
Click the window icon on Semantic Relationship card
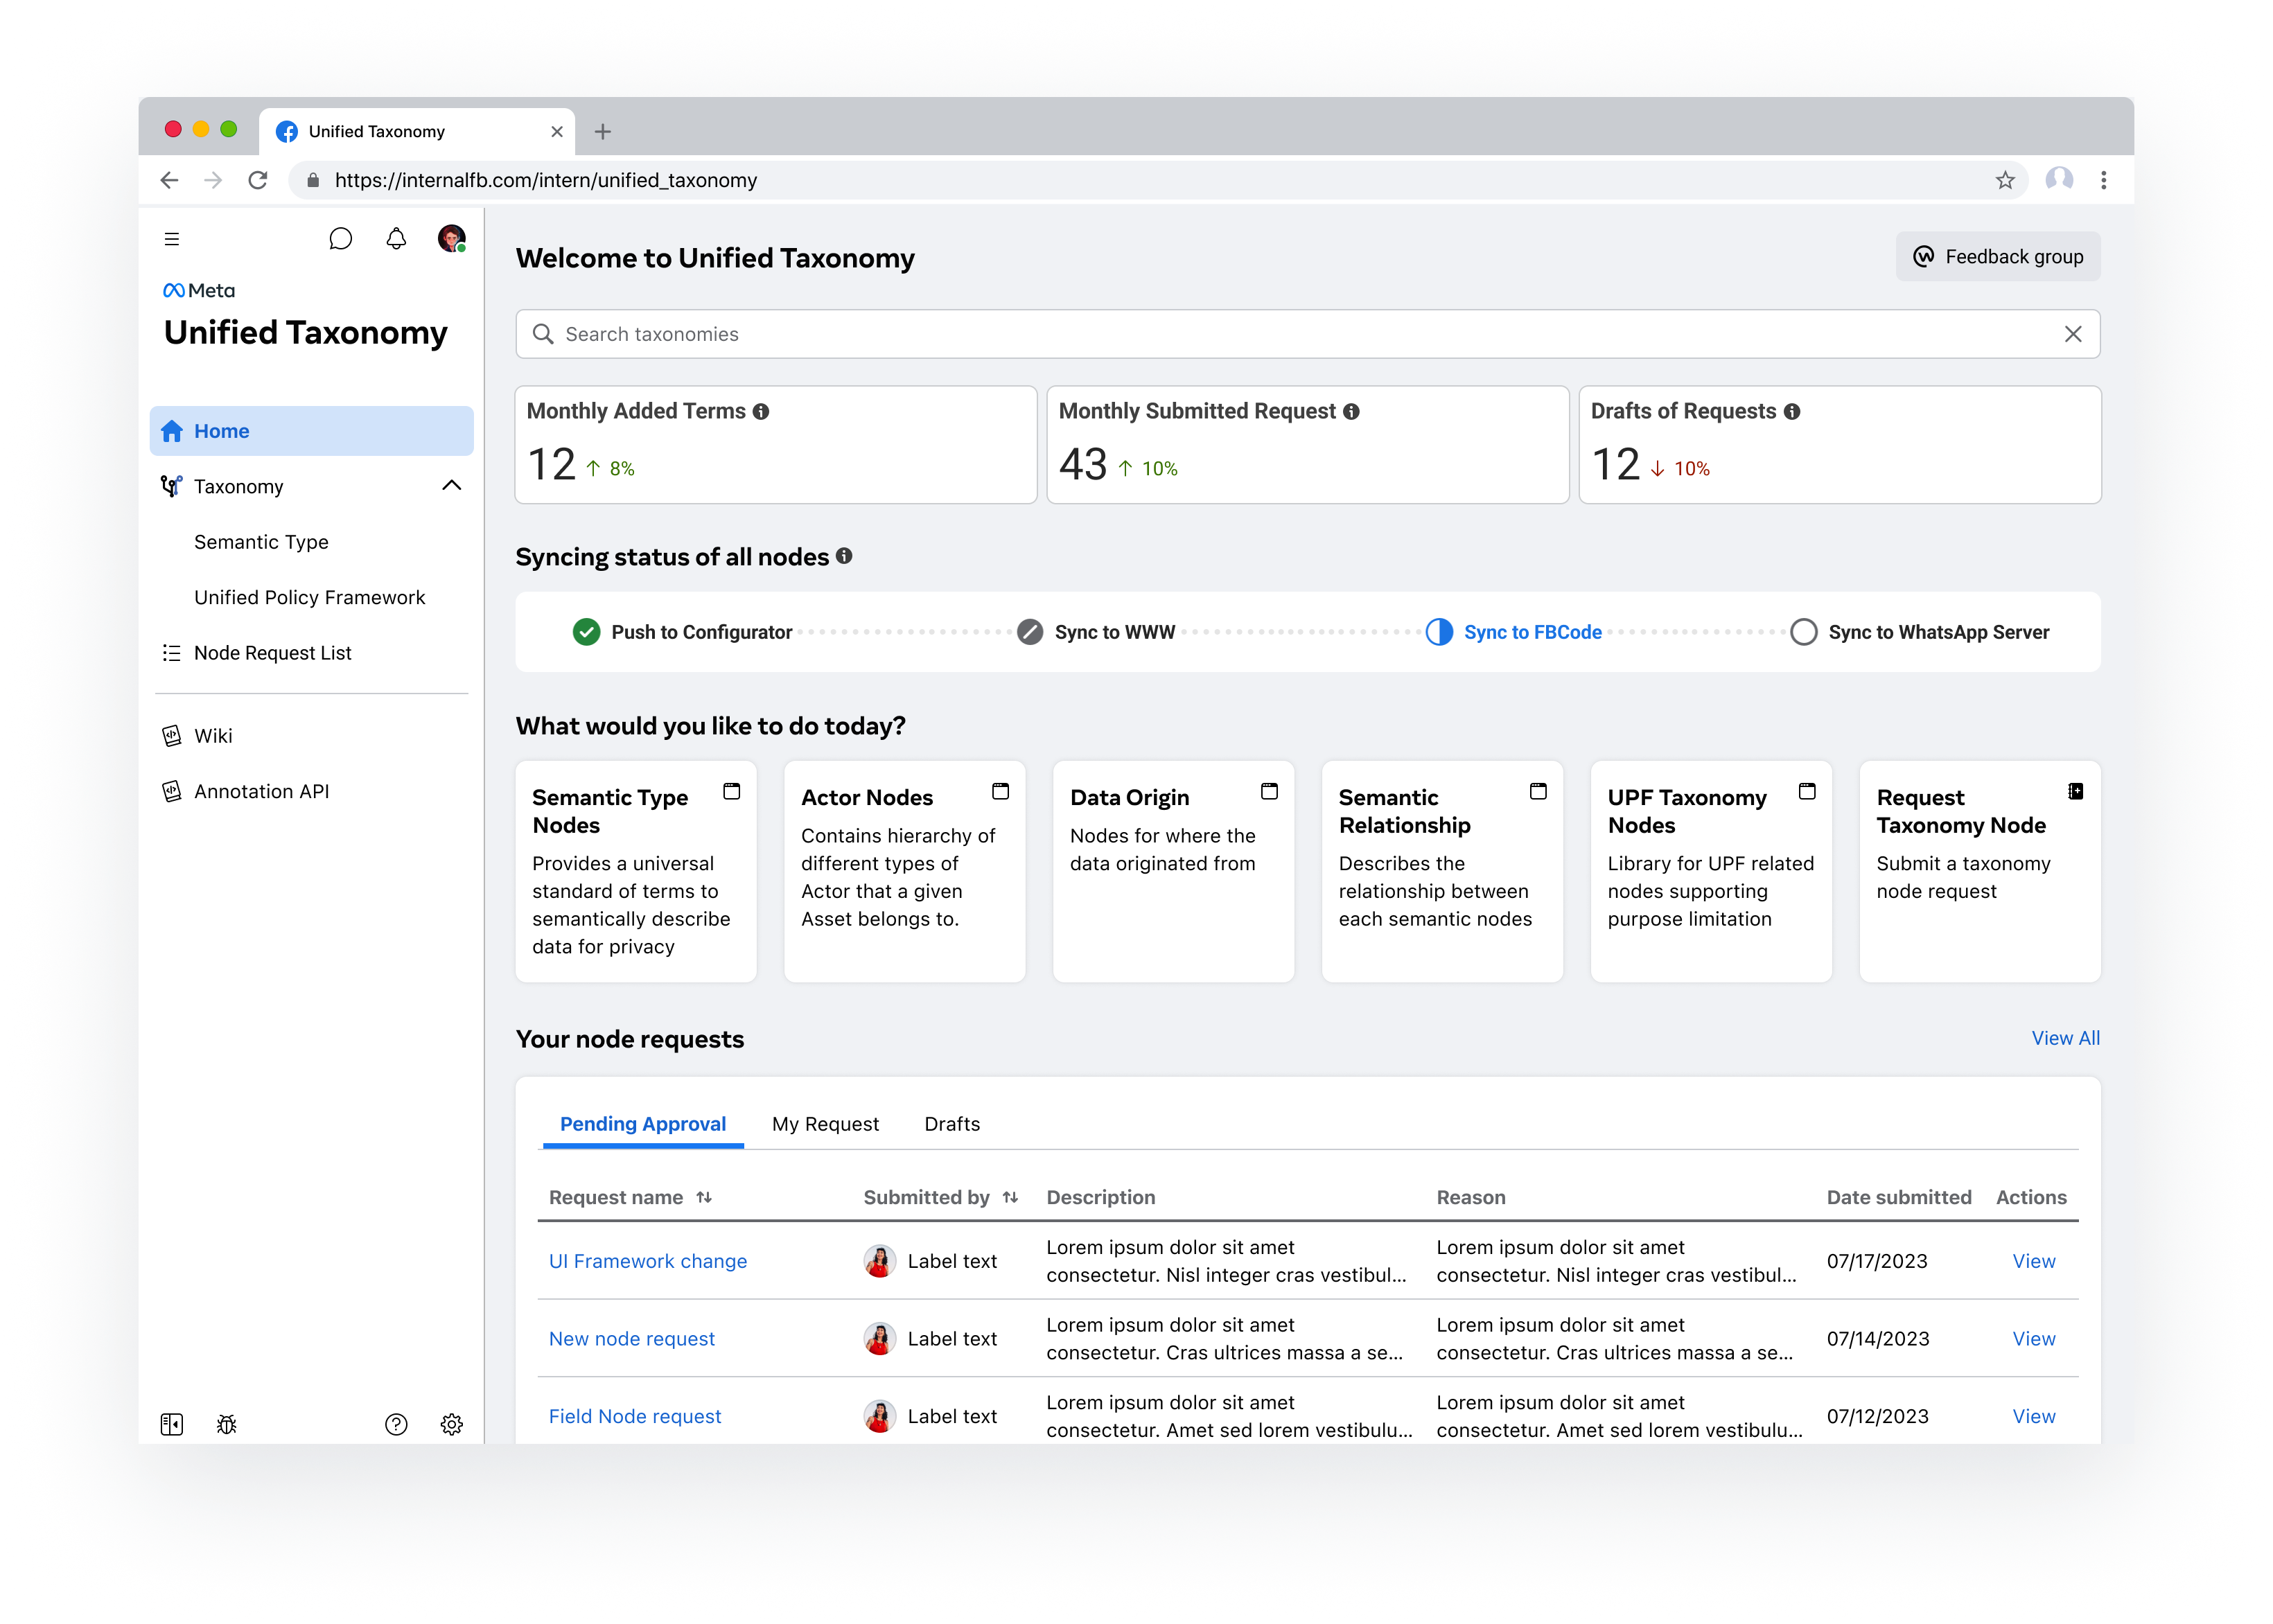[1538, 792]
